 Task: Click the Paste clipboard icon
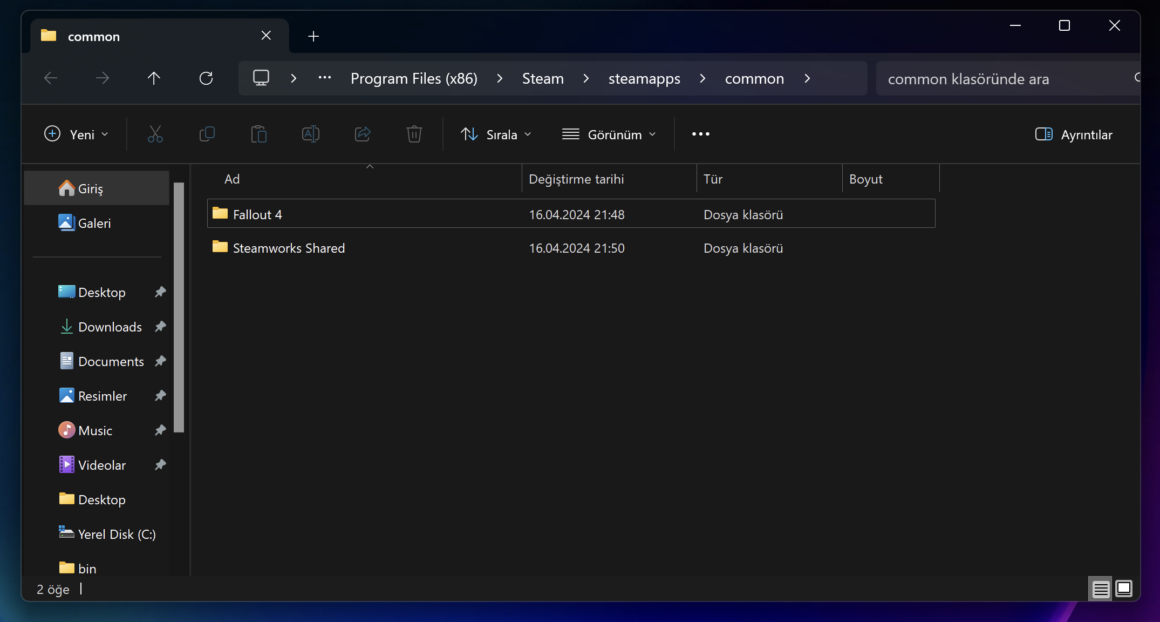[x=259, y=135]
